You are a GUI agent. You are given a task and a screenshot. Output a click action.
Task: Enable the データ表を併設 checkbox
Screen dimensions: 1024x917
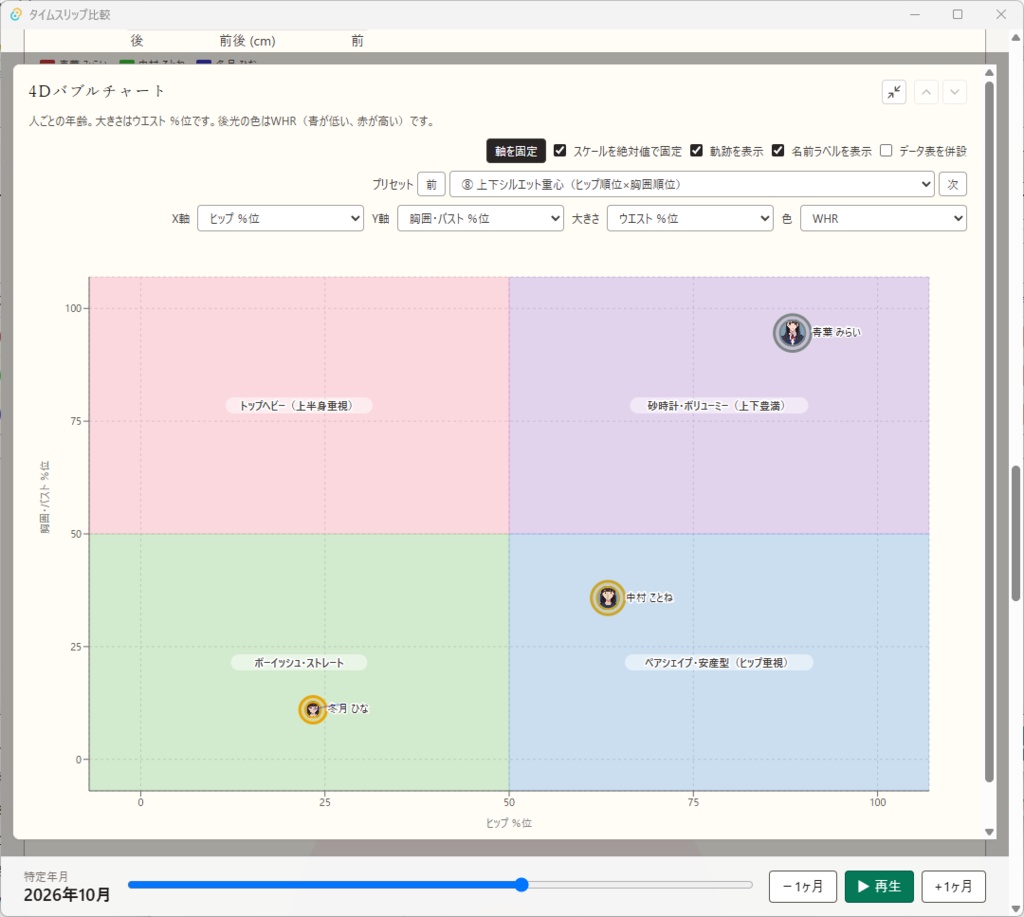click(886, 150)
